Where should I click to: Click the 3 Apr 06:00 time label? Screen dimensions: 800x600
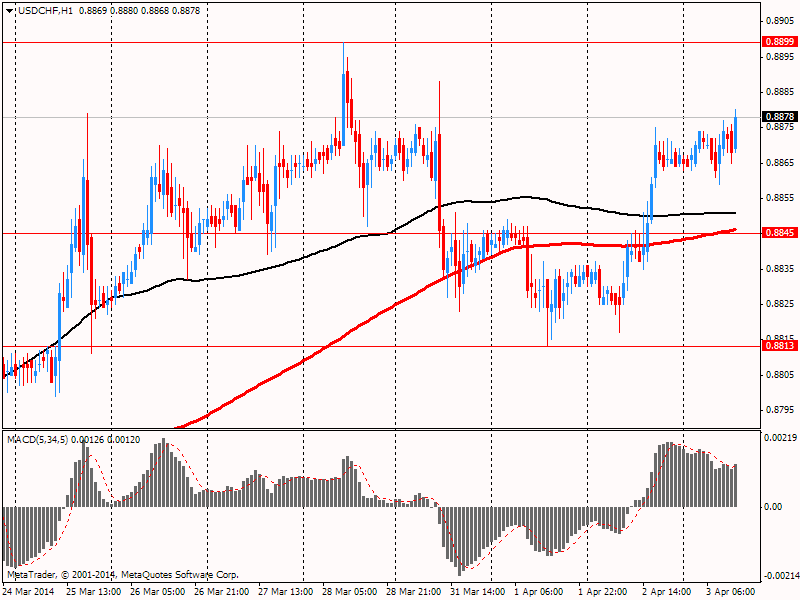tap(731, 592)
